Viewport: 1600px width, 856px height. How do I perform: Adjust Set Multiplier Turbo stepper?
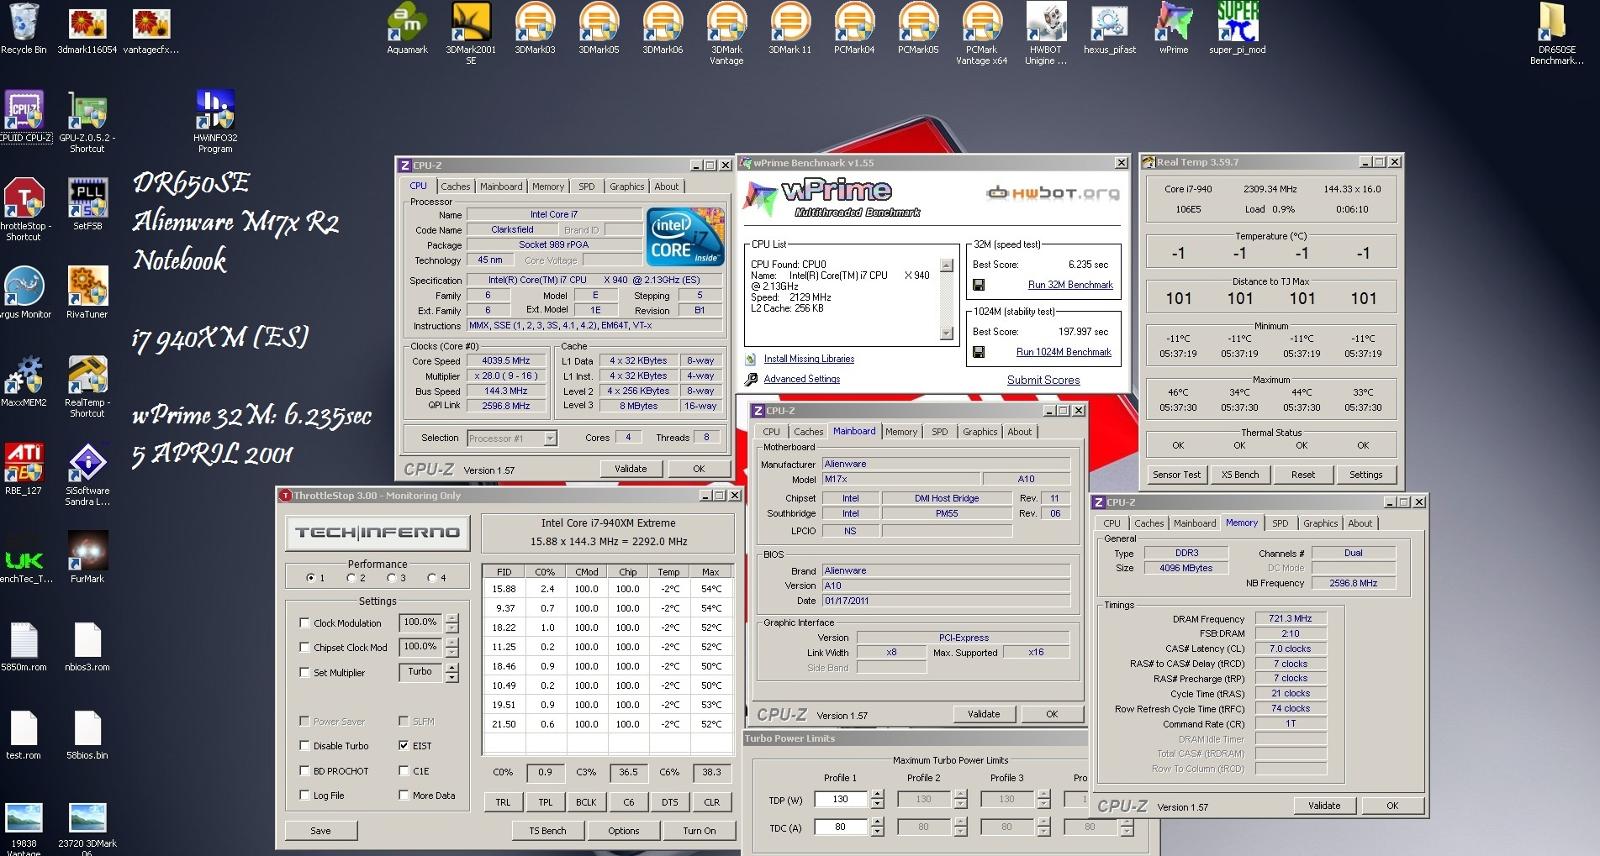click(x=452, y=672)
